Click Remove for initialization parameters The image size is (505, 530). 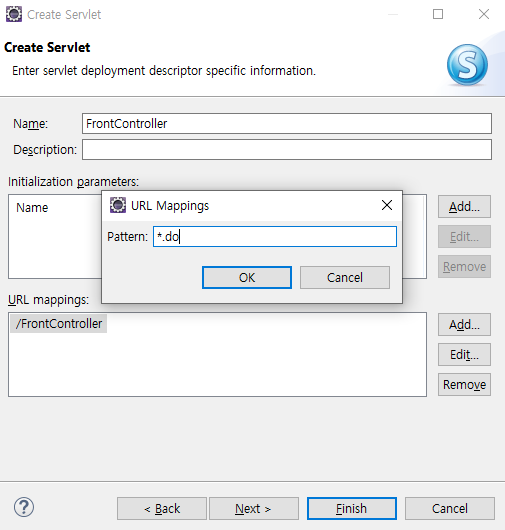pyautogui.click(x=464, y=267)
